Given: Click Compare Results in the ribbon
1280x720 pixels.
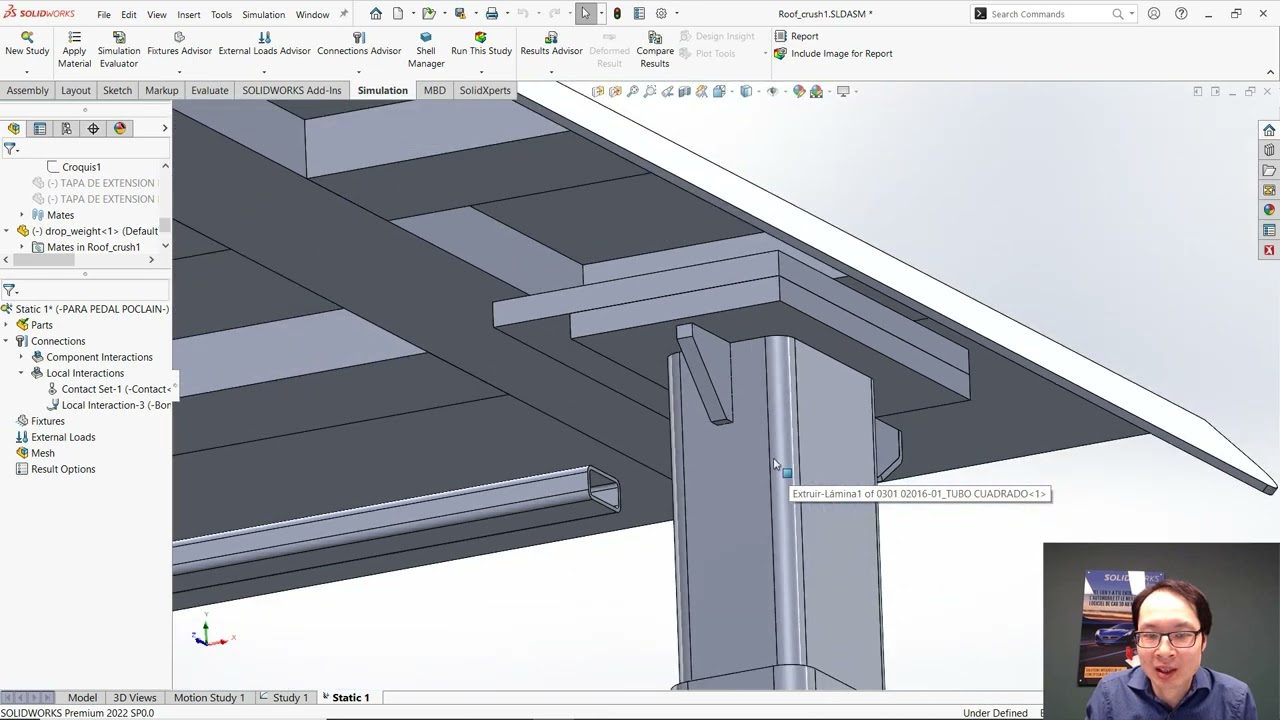Looking at the screenshot, I should pyautogui.click(x=655, y=50).
